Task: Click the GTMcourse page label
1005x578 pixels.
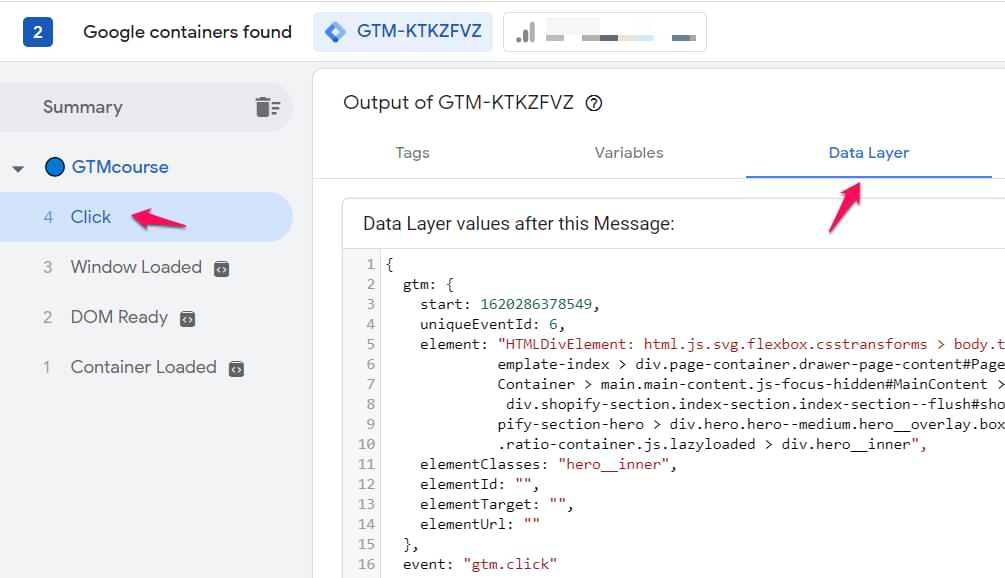Action: click(120, 167)
